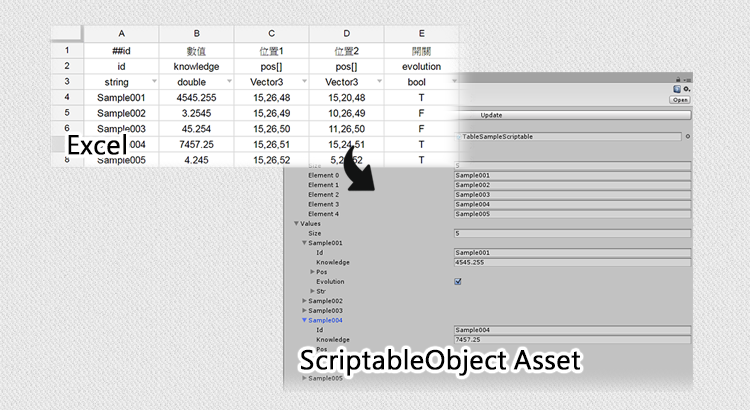Click the 'Evolution' label under Sample001
The width and height of the screenshot is (750, 410).
(330, 281)
